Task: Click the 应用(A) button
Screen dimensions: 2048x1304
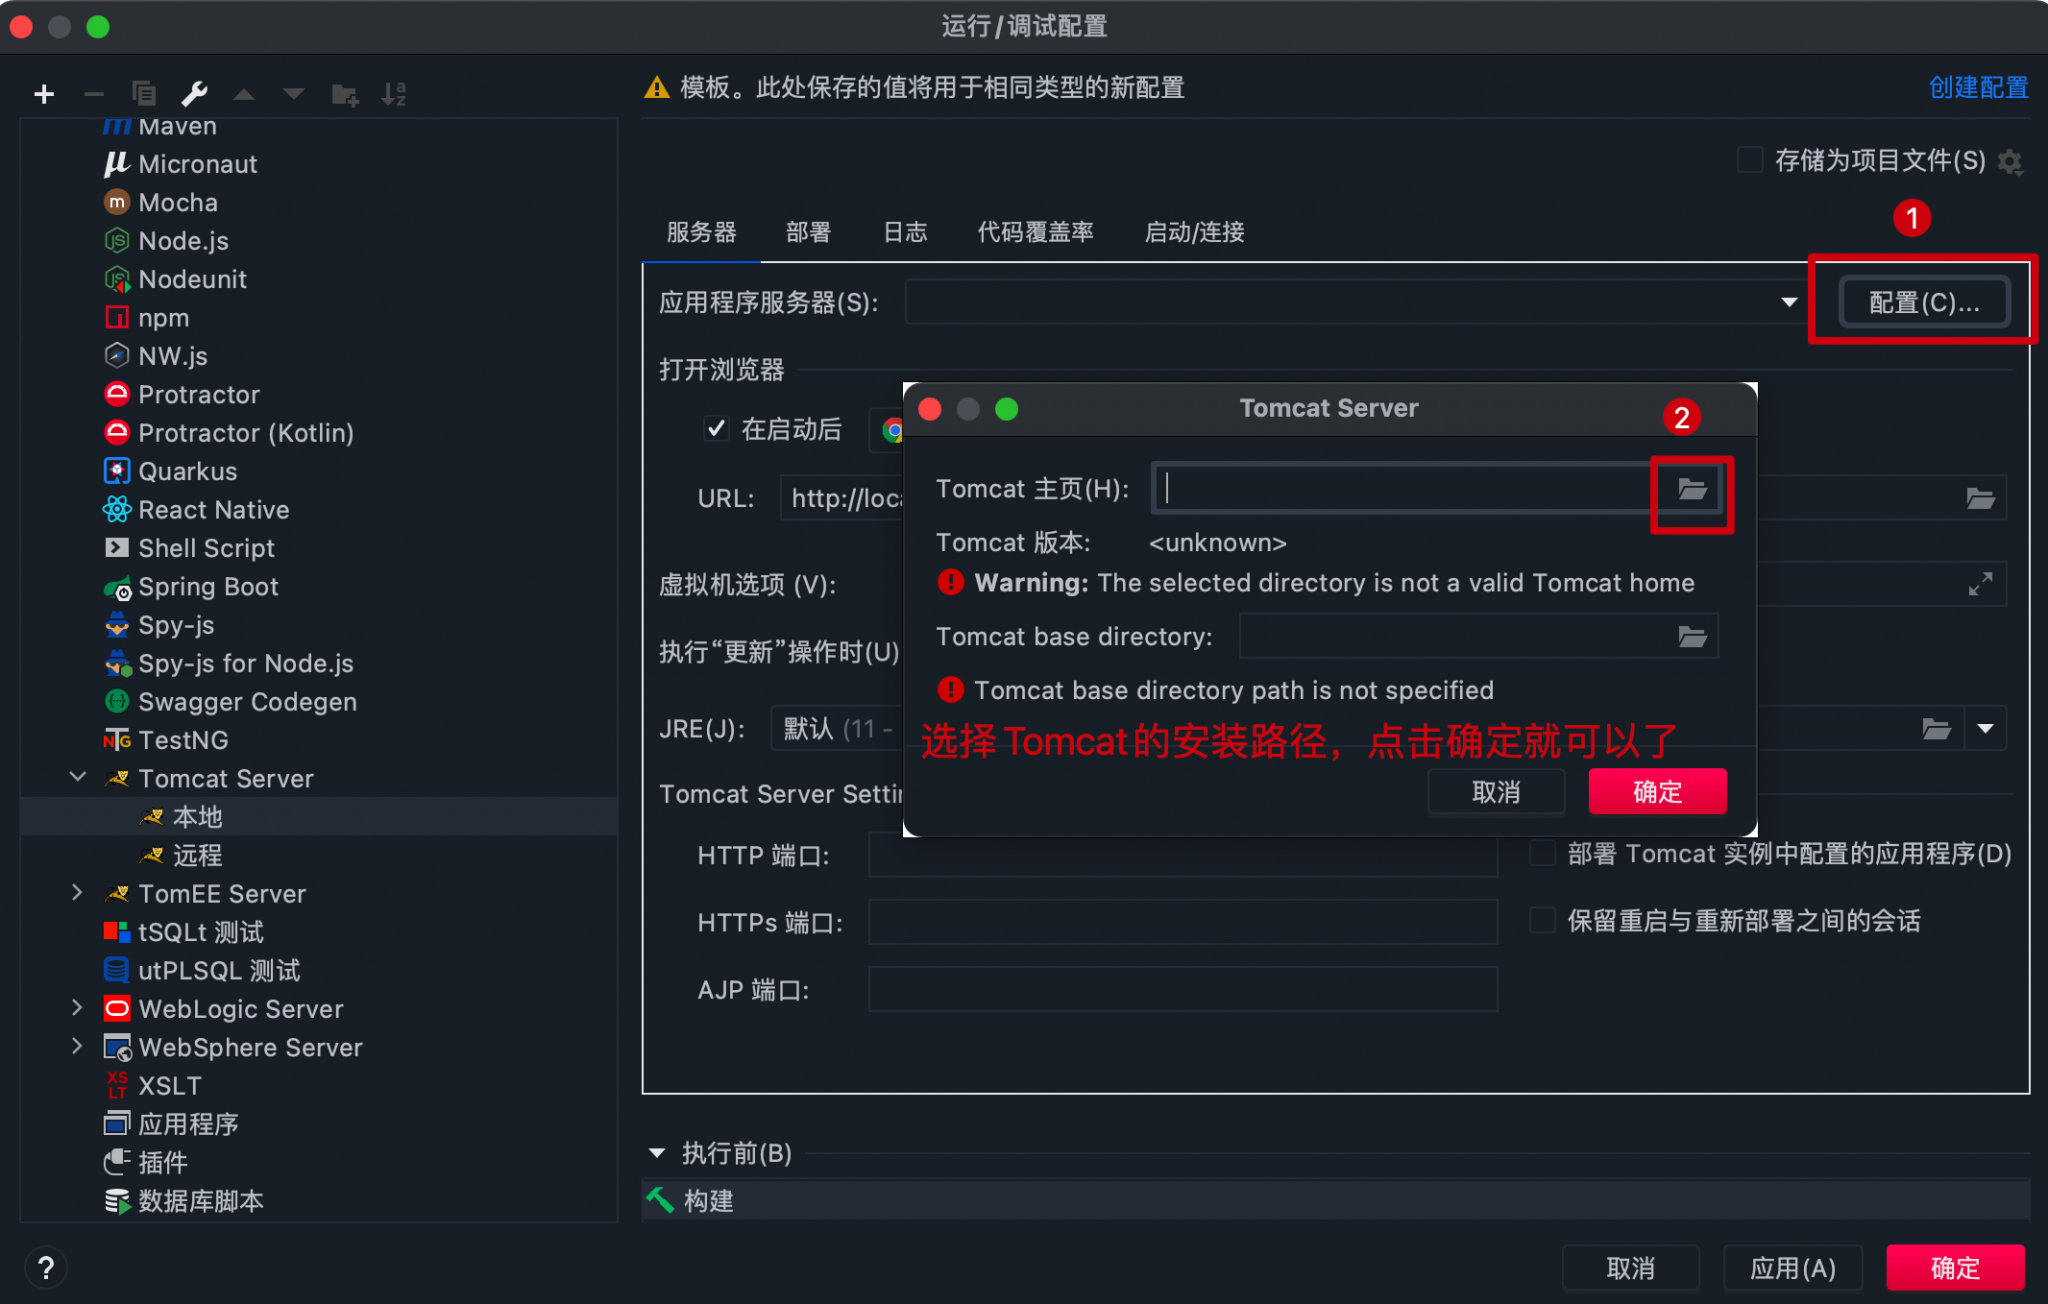Action: coord(1792,1268)
